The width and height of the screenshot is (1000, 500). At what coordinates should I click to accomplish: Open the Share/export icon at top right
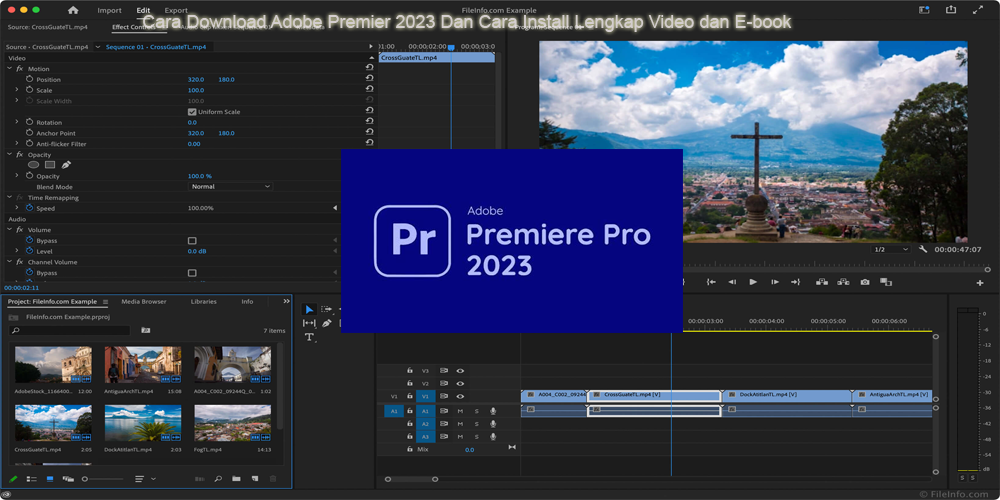coord(951,10)
